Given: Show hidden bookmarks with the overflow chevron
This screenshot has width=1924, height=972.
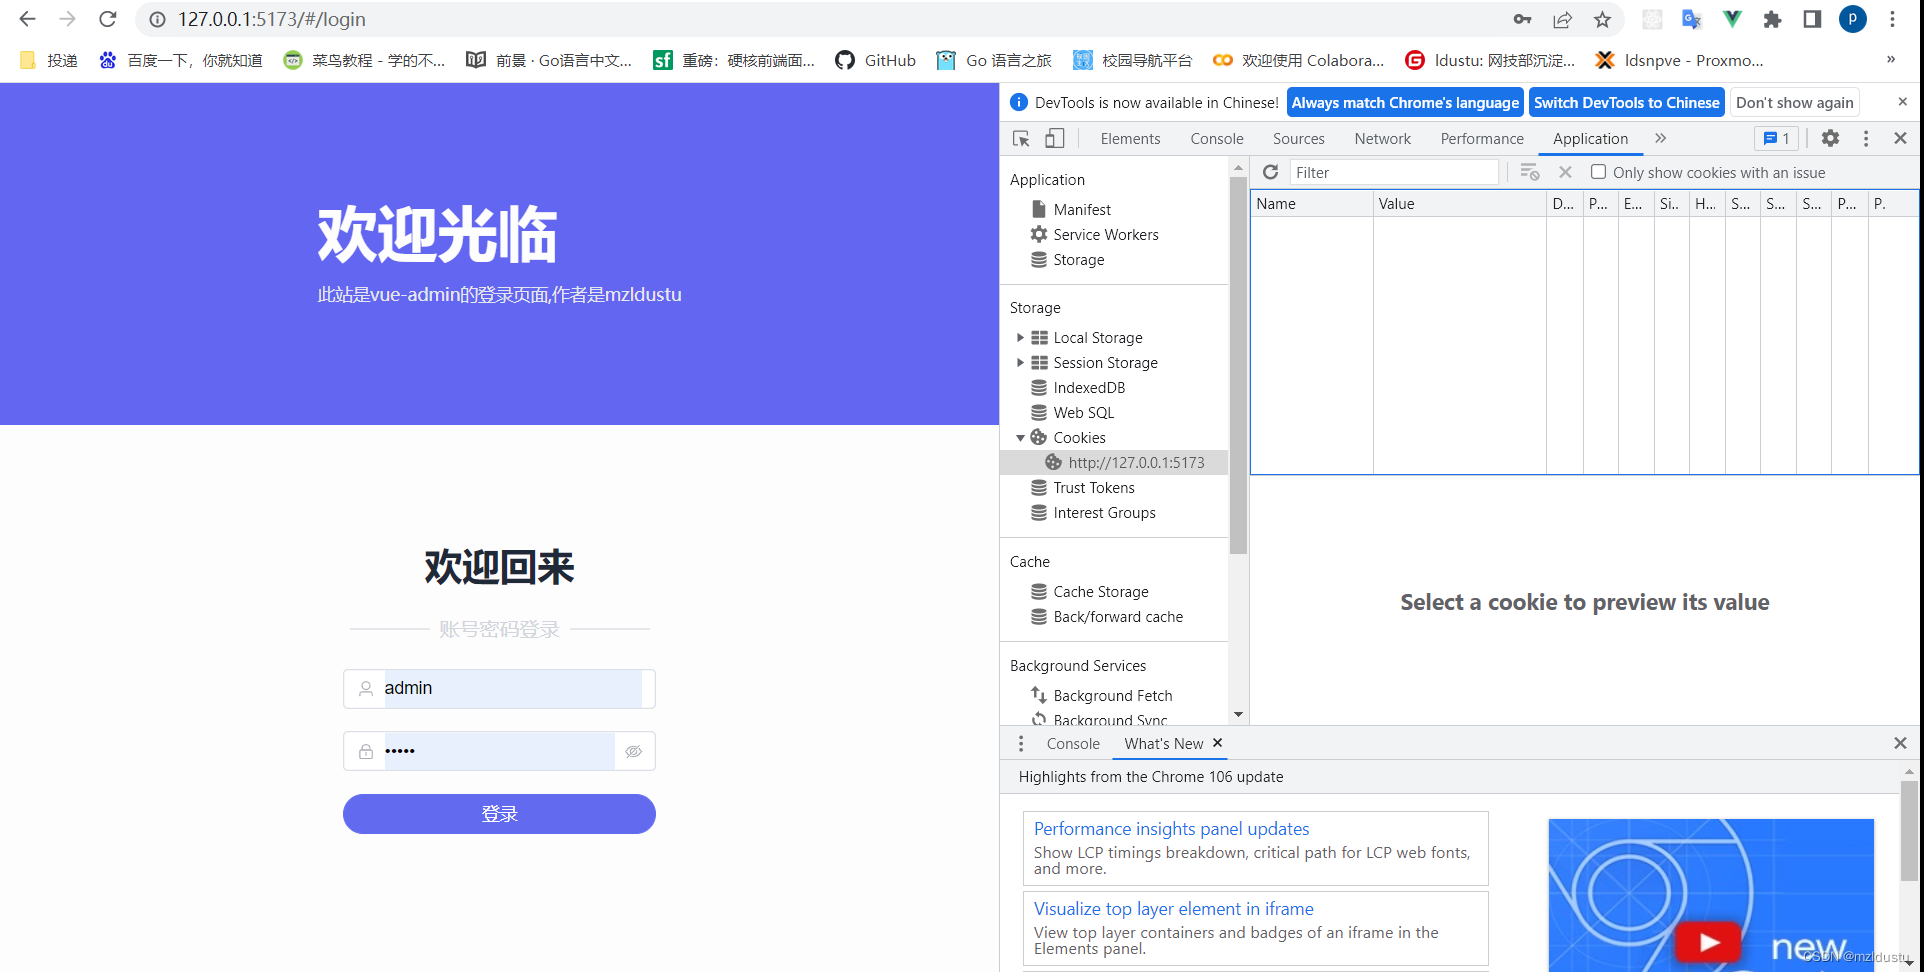Looking at the screenshot, I should point(1891,60).
